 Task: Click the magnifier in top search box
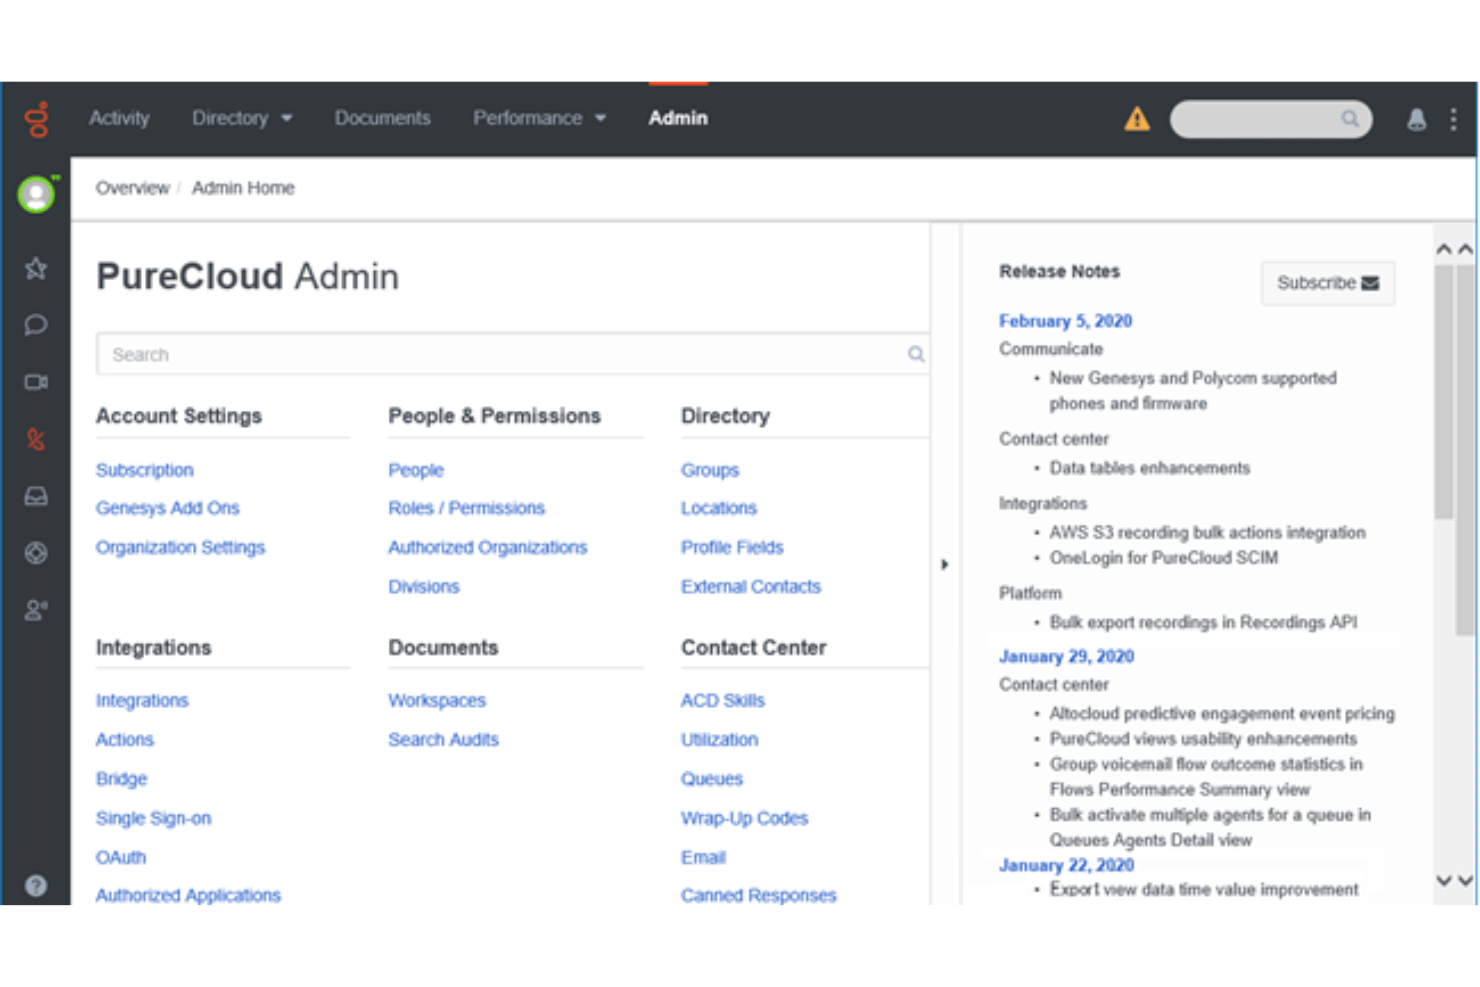(x=1350, y=119)
